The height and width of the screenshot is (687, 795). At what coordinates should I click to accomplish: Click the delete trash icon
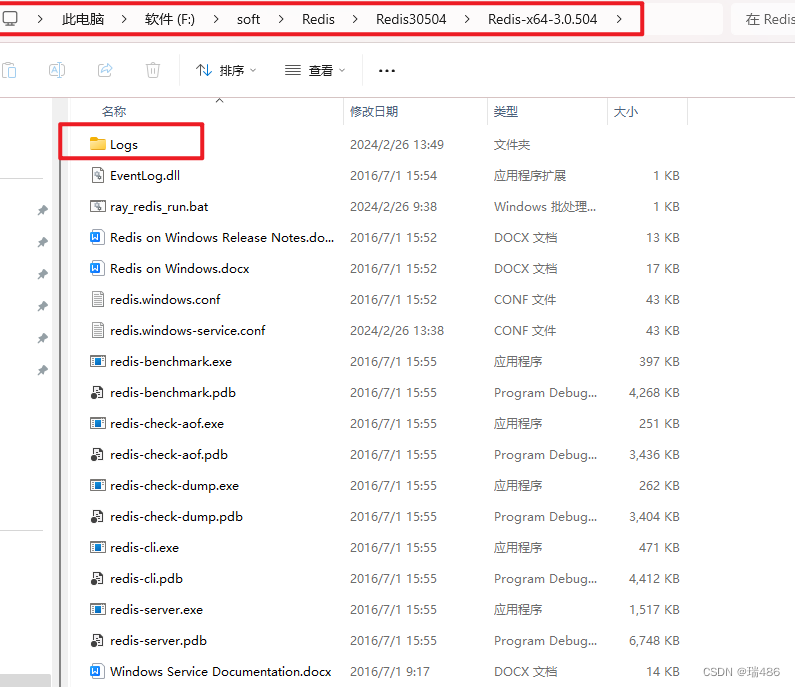click(x=153, y=70)
